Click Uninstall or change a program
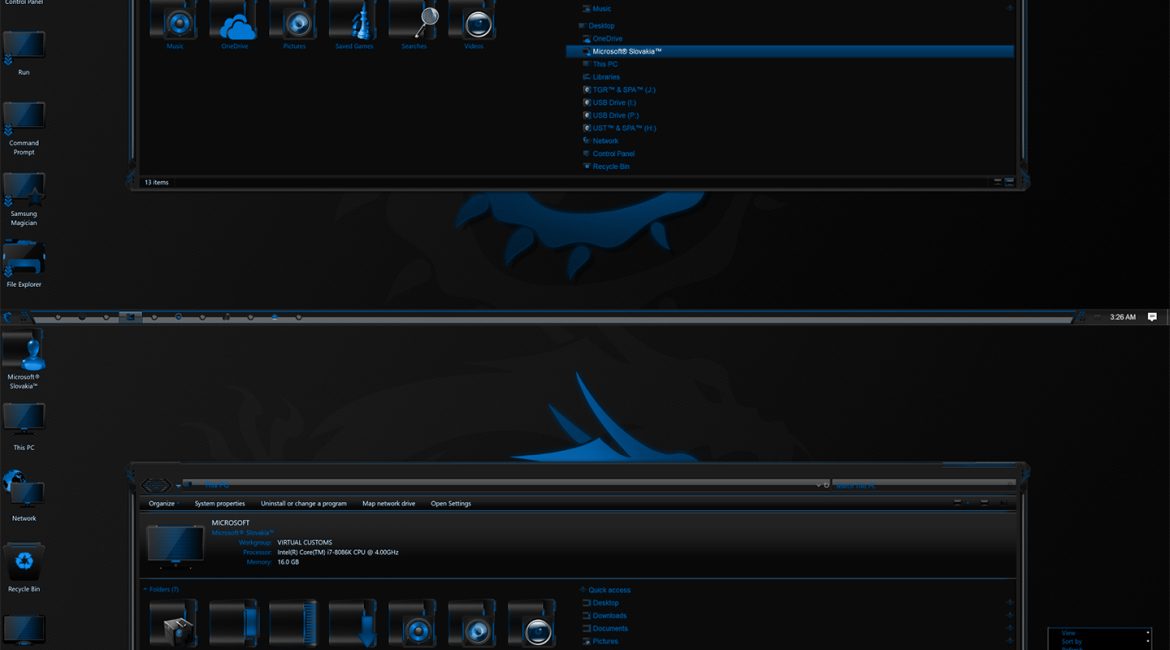 [x=304, y=504]
